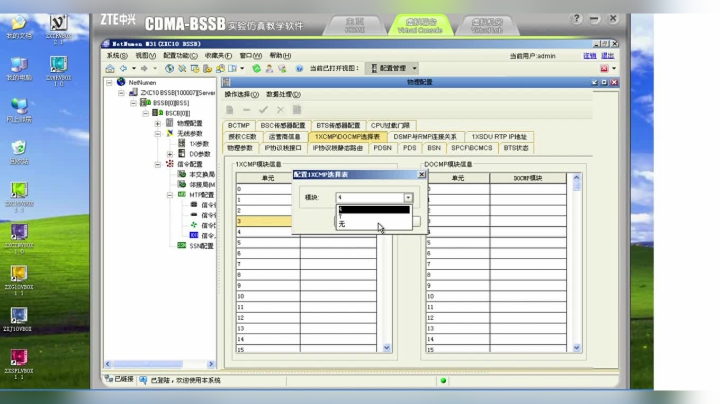
Task: Click the user figure toolbar icon
Action: 269,68
